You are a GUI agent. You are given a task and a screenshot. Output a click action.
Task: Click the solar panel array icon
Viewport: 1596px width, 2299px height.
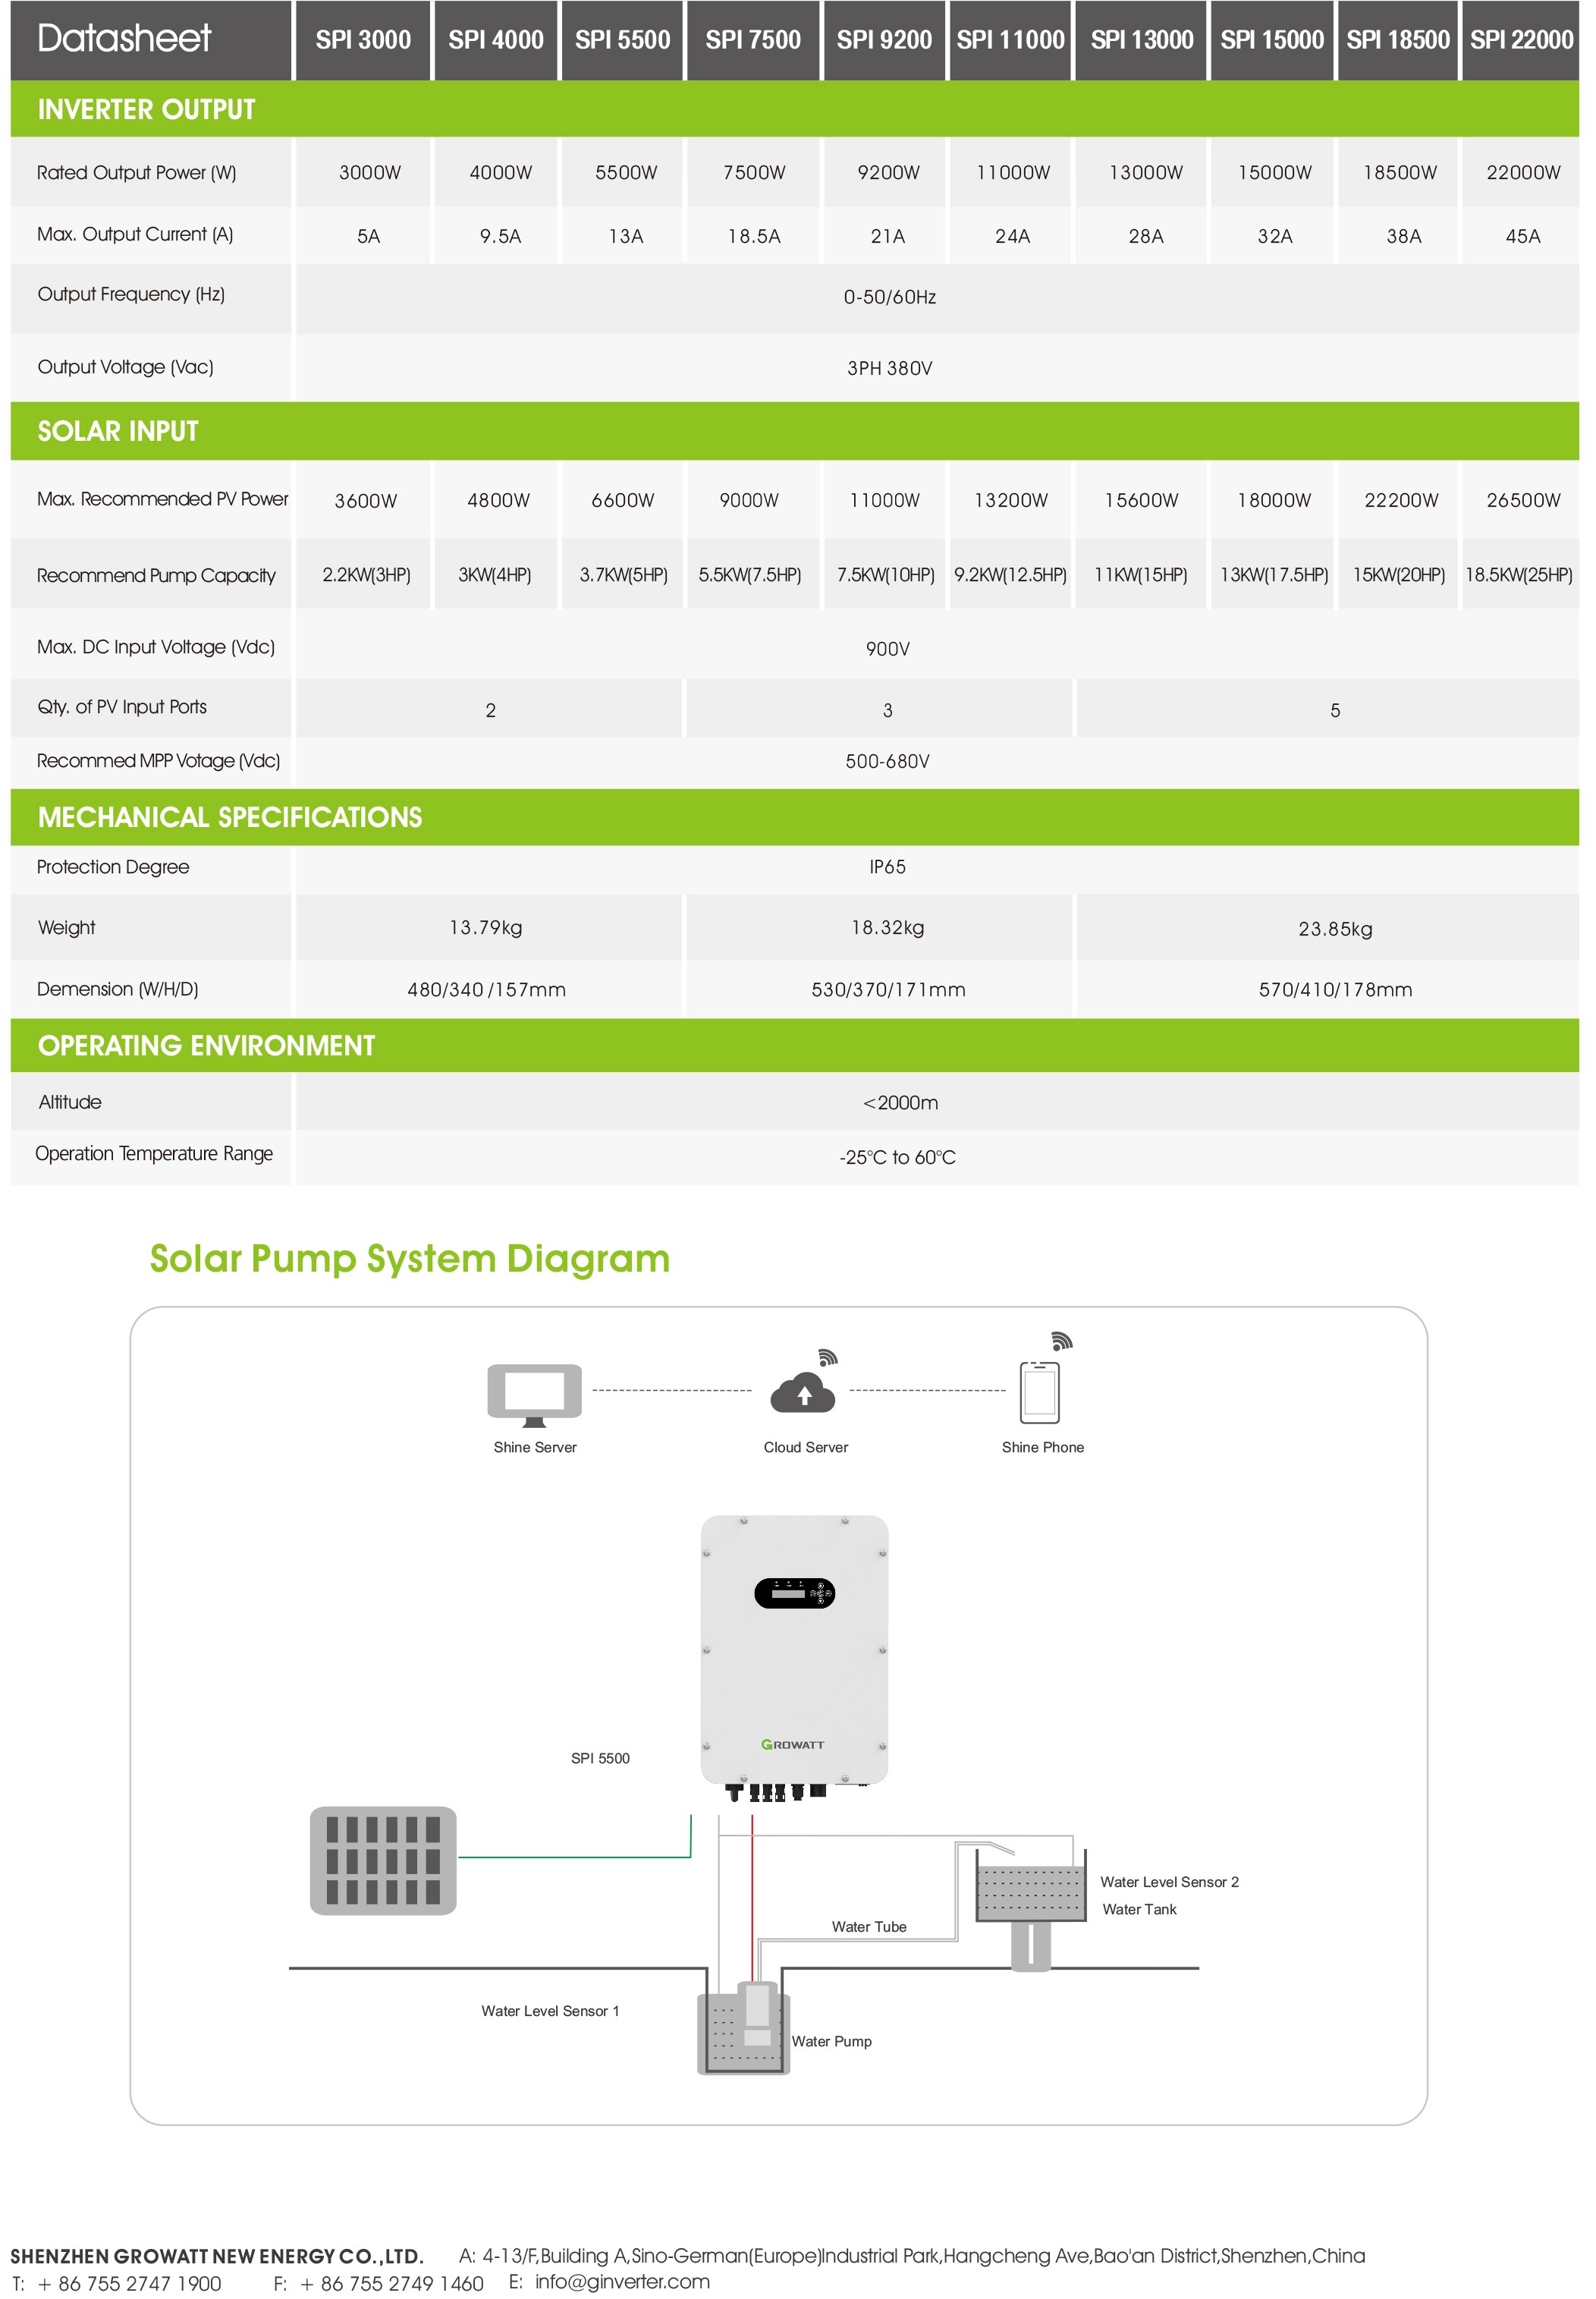pos(383,1860)
